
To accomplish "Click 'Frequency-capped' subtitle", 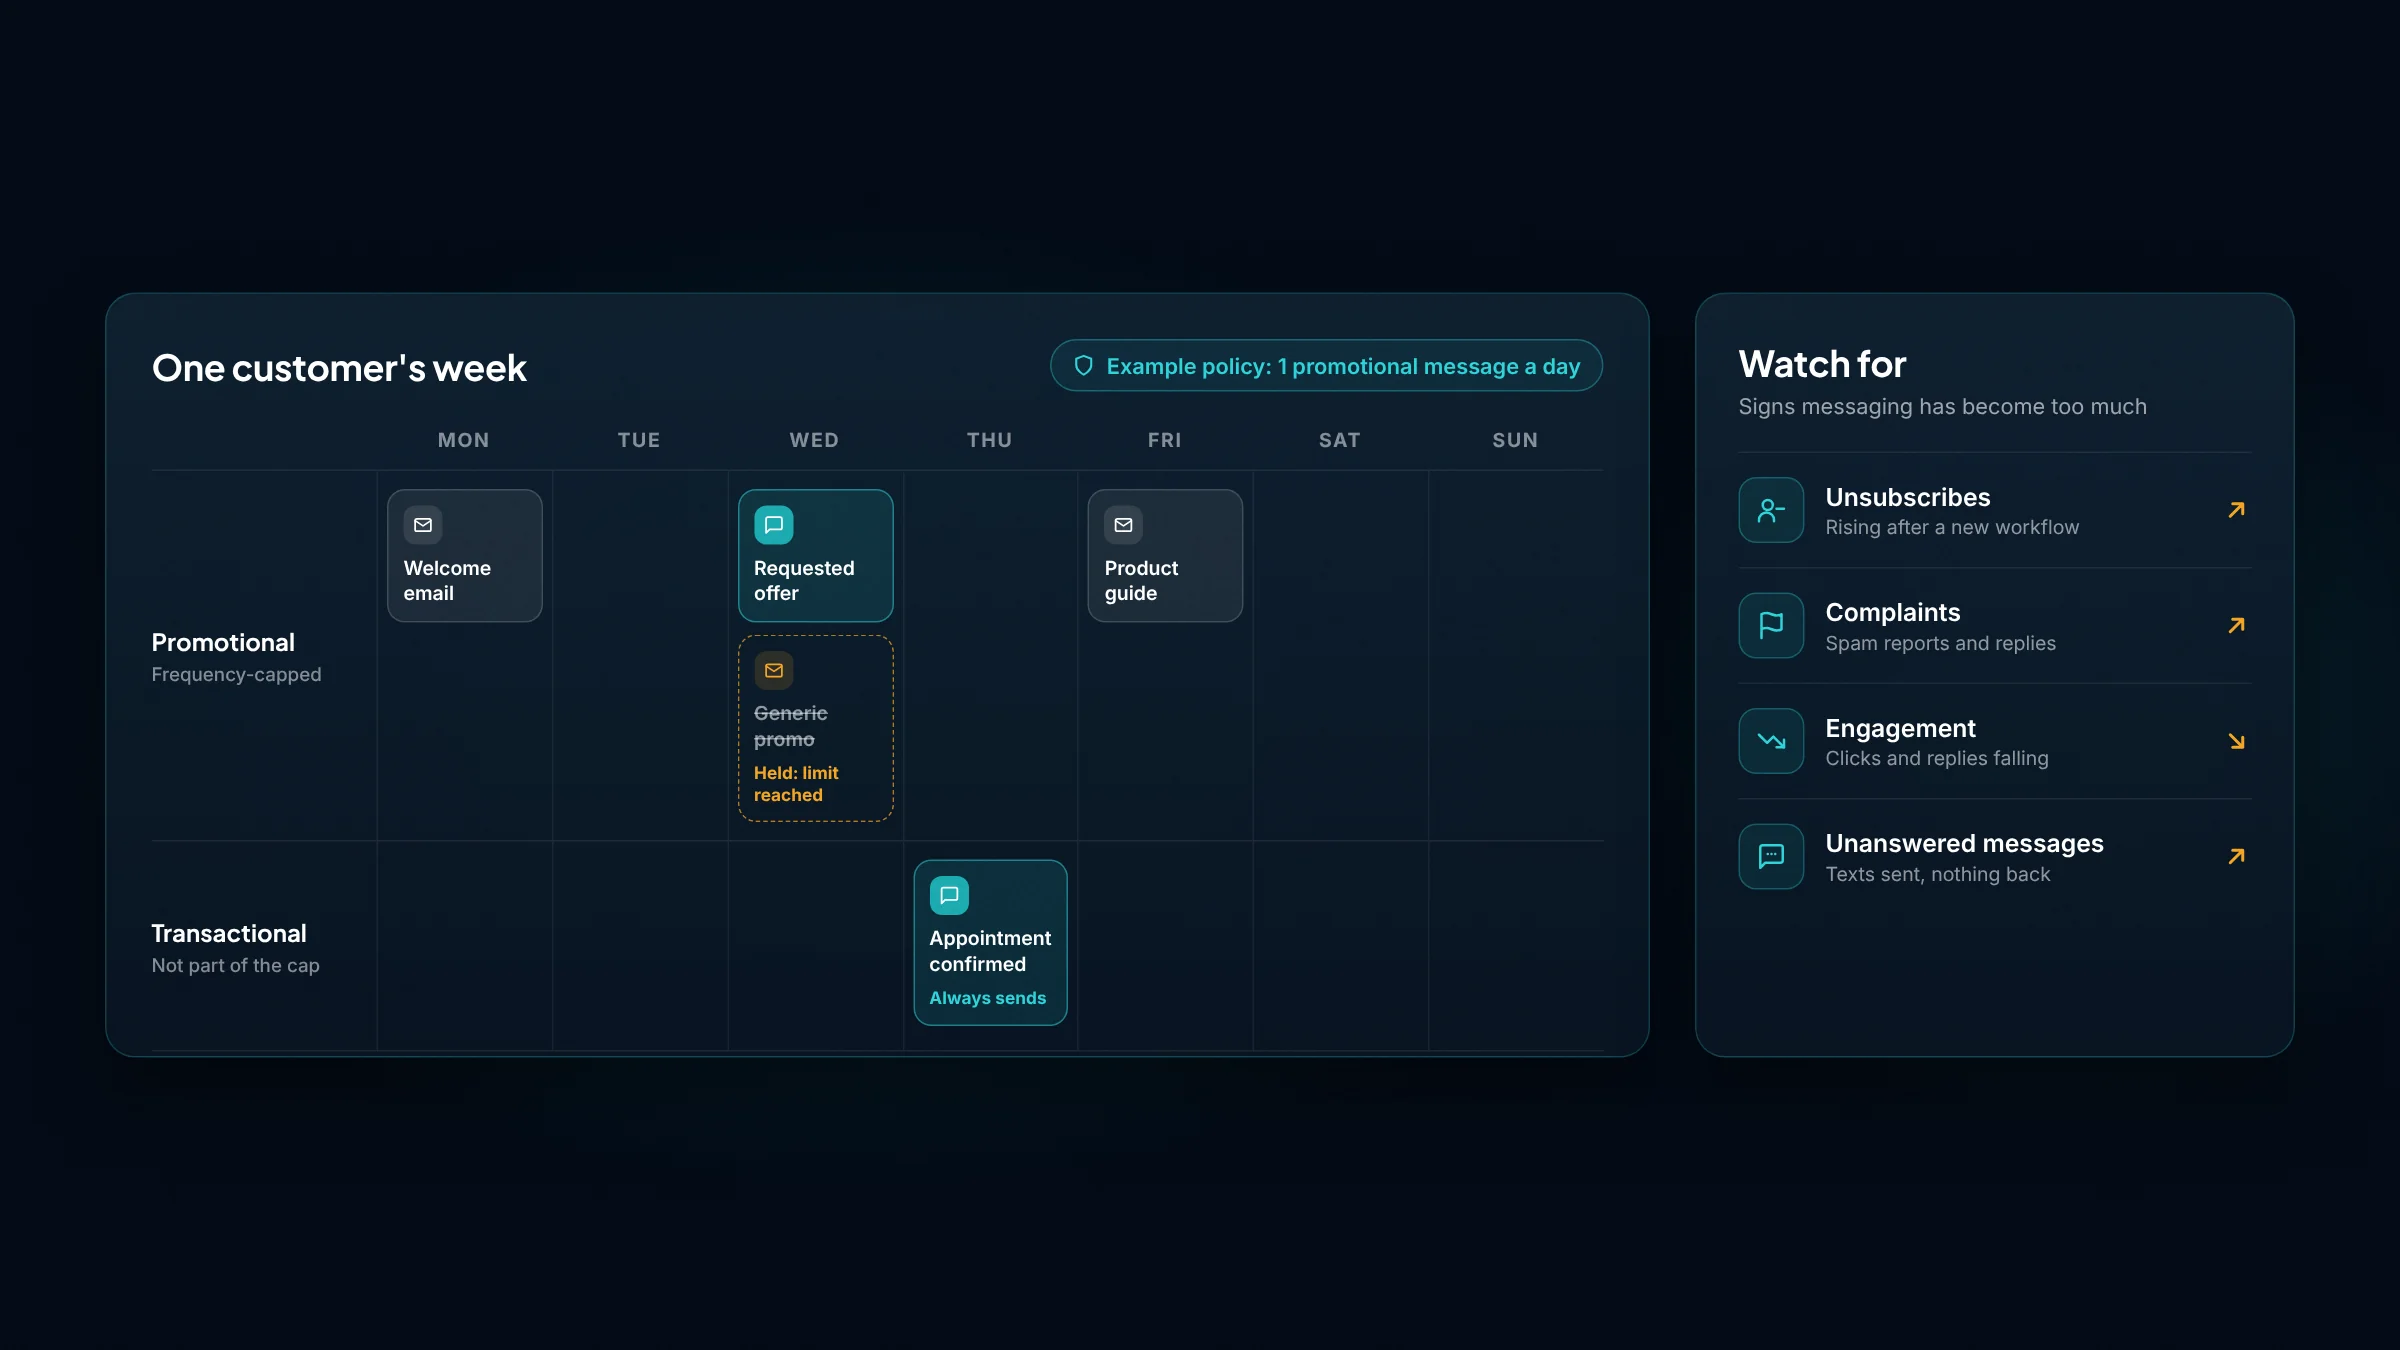I will 237,675.
